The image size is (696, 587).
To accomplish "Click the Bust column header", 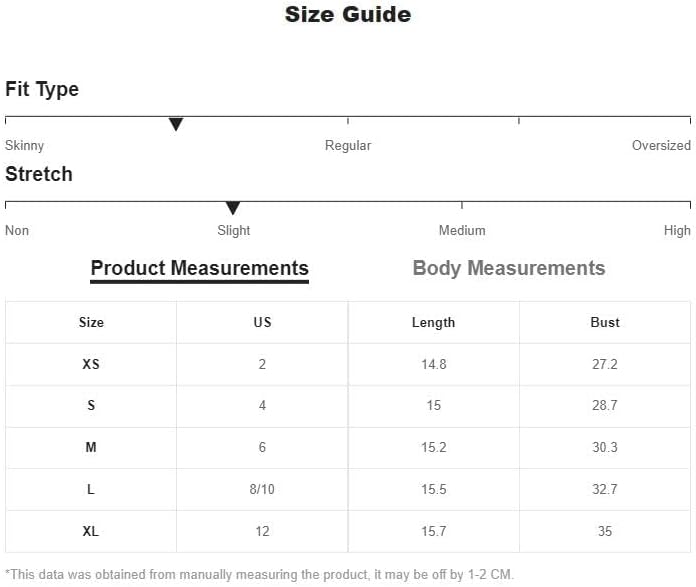I will pos(605,322).
